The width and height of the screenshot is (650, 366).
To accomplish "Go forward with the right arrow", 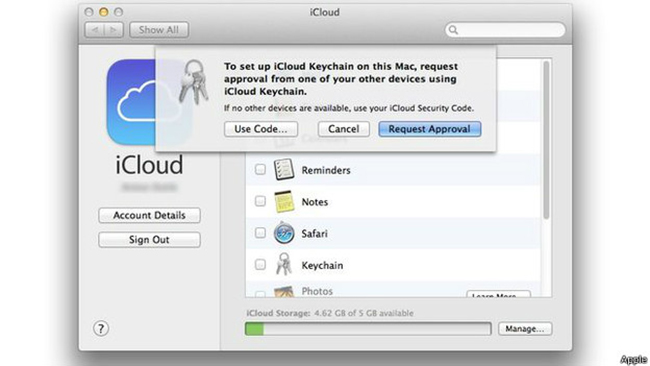I will coord(114,30).
